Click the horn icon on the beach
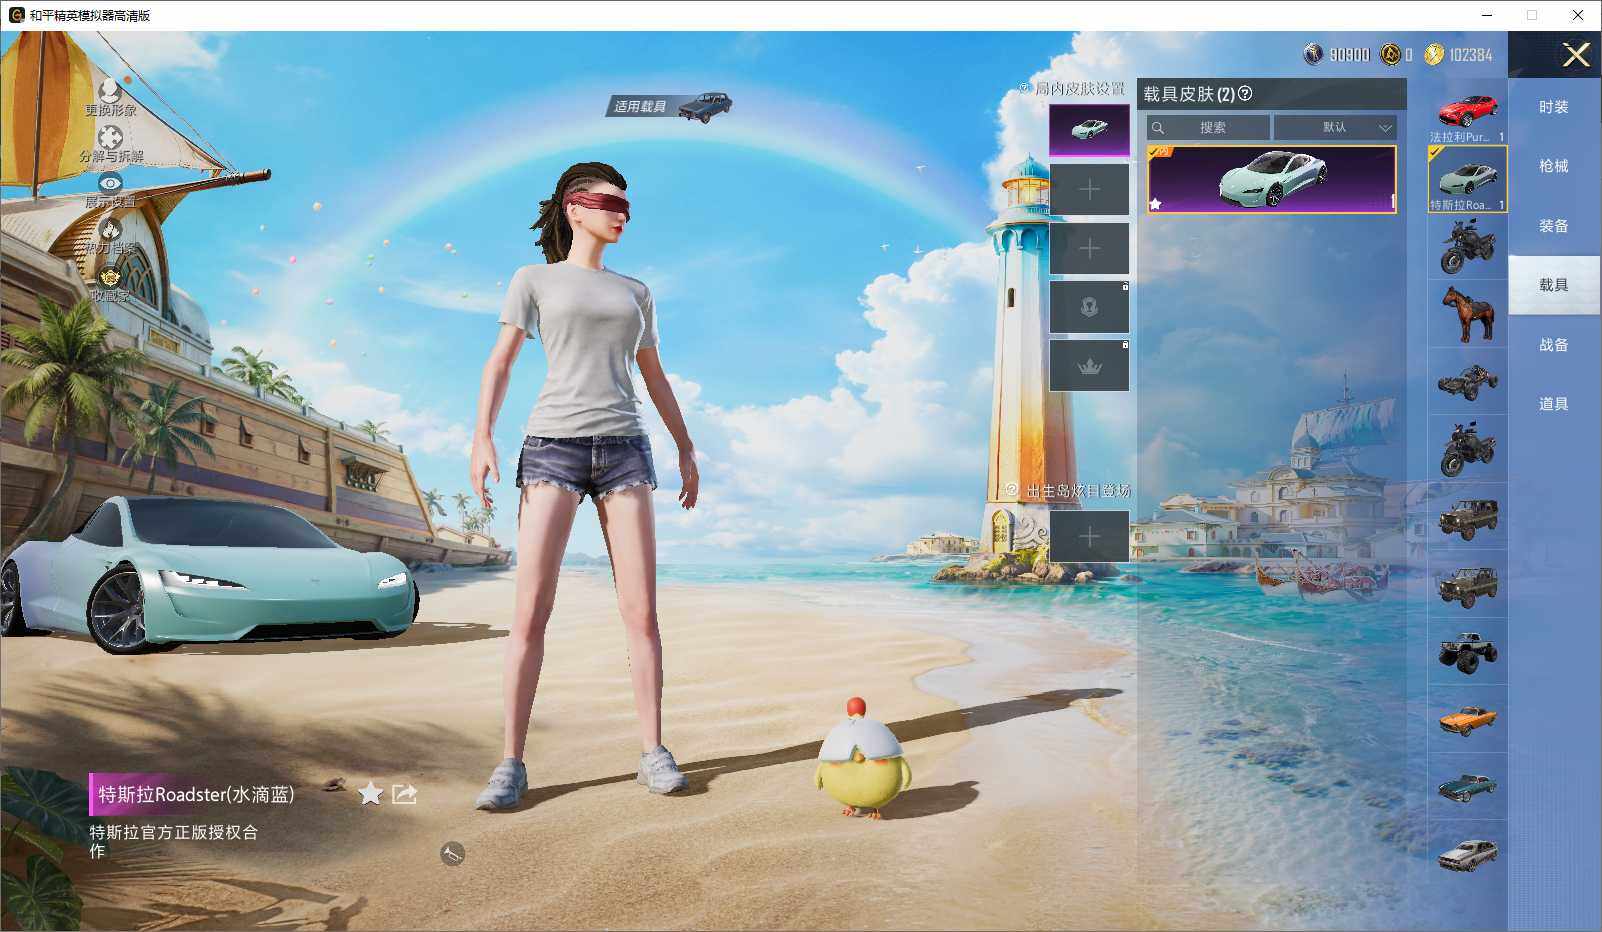The width and height of the screenshot is (1602, 932). tap(452, 854)
